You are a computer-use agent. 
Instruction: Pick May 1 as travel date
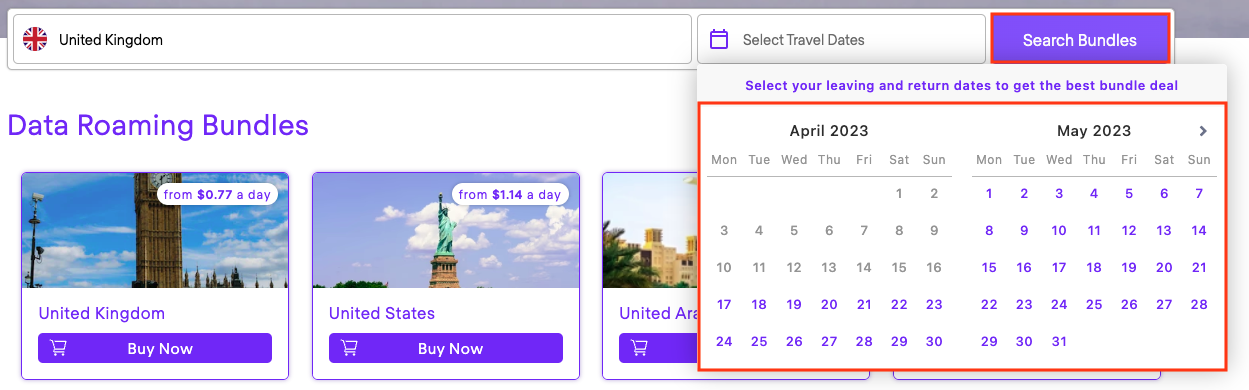click(989, 194)
